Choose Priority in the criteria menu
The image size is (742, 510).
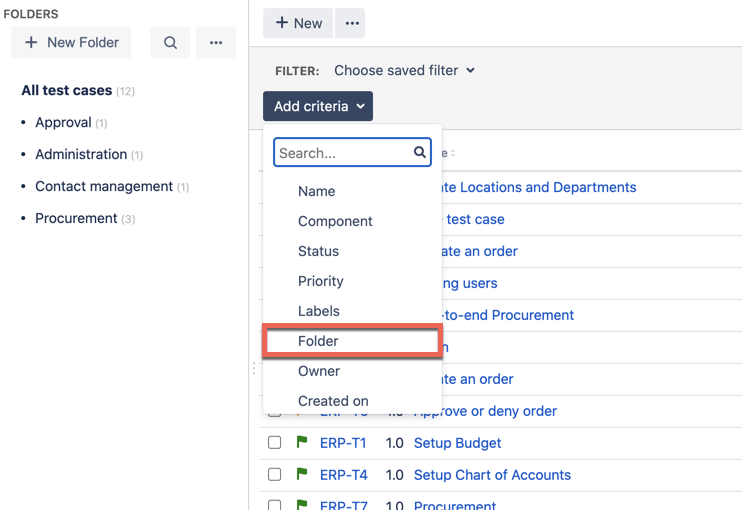[x=320, y=281]
